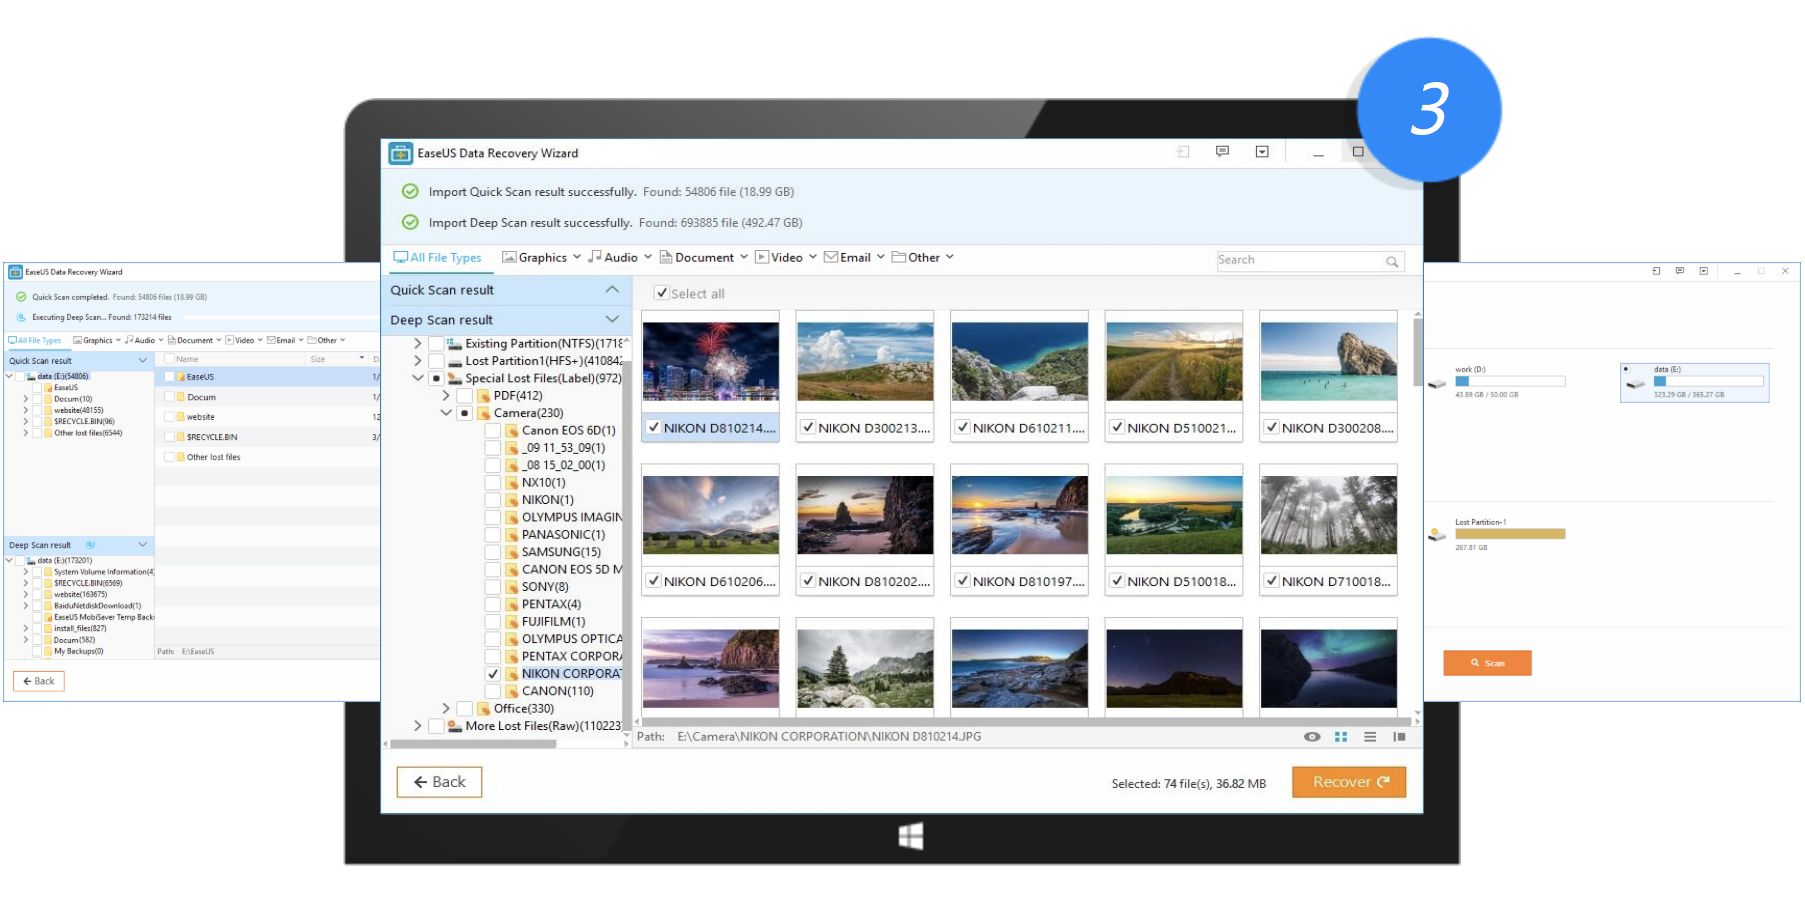1805x918 pixels.
Task: Click the Back button in main window
Action: [x=439, y=782]
